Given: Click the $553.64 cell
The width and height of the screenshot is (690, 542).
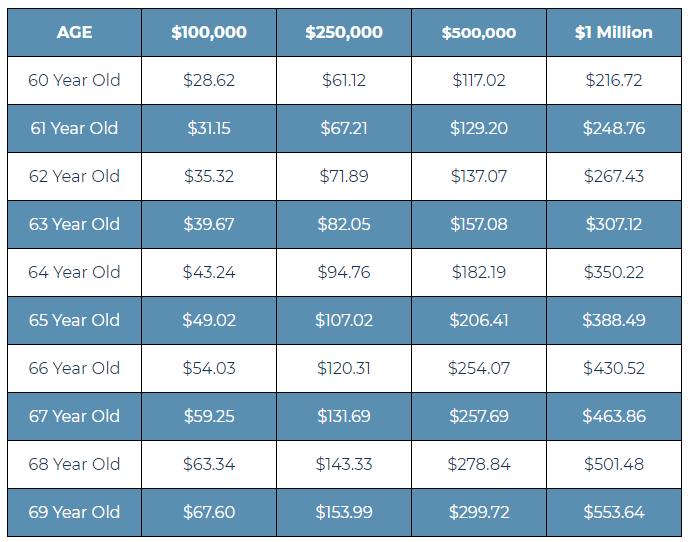Looking at the screenshot, I should click(x=614, y=512).
